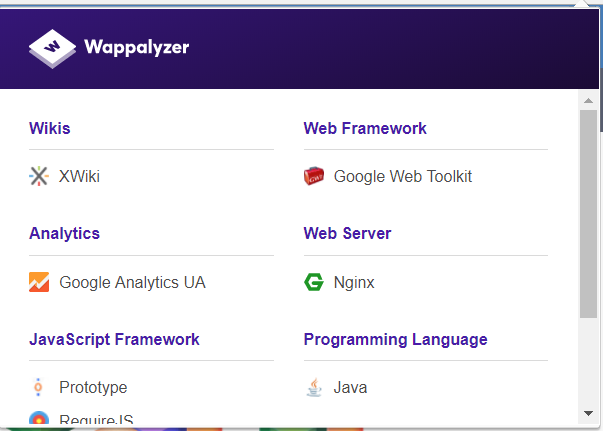Open the XWiki technology link

[x=79, y=176]
